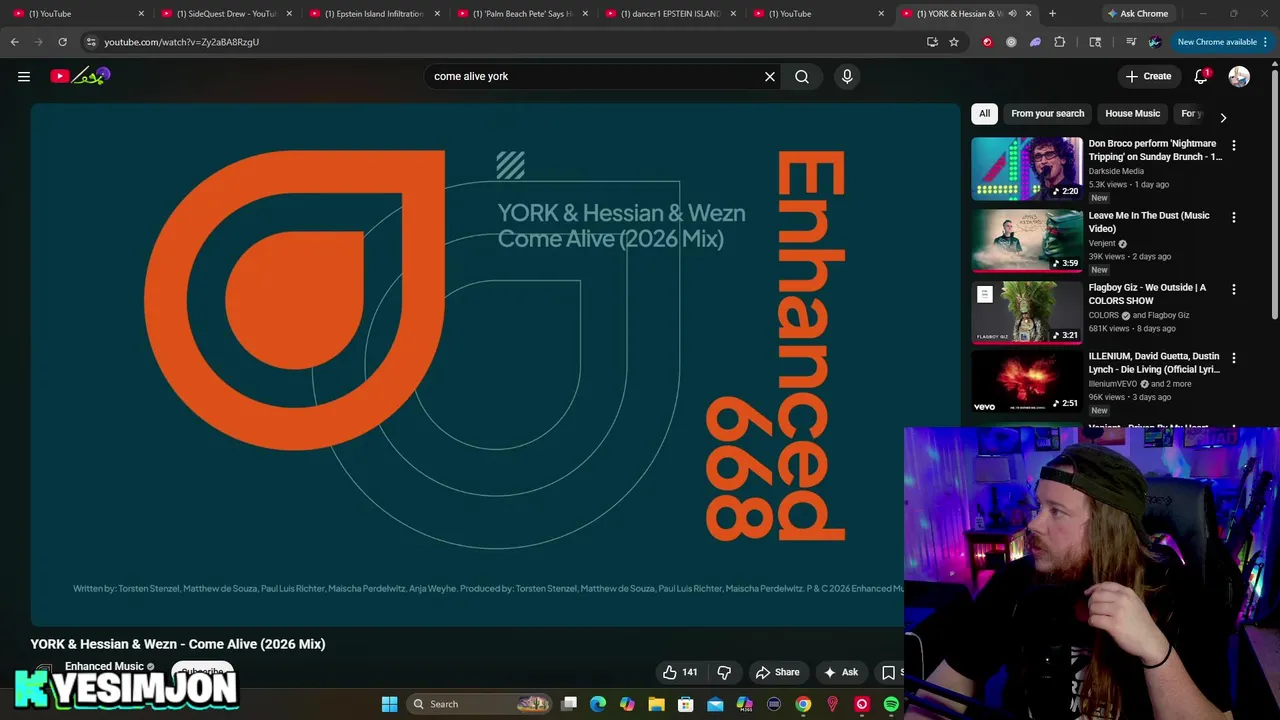Image resolution: width=1280 pixels, height=720 pixels.
Task: Launch Microsoft Edge from taskbar
Action: pos(598,704)
